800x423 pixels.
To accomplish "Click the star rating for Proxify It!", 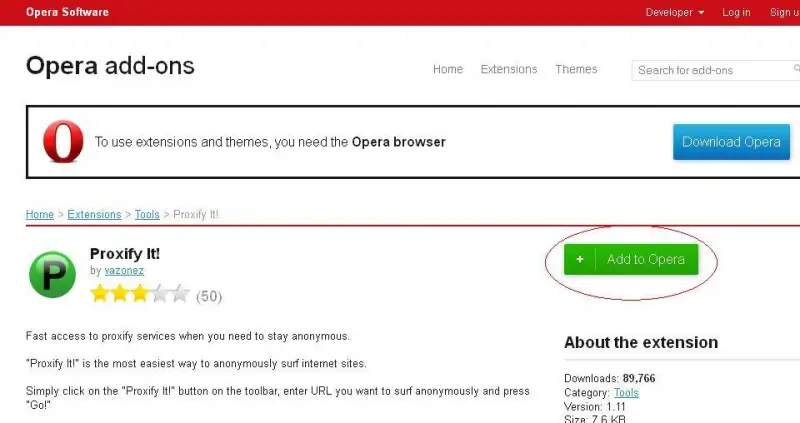I will [x=140, y=294].
